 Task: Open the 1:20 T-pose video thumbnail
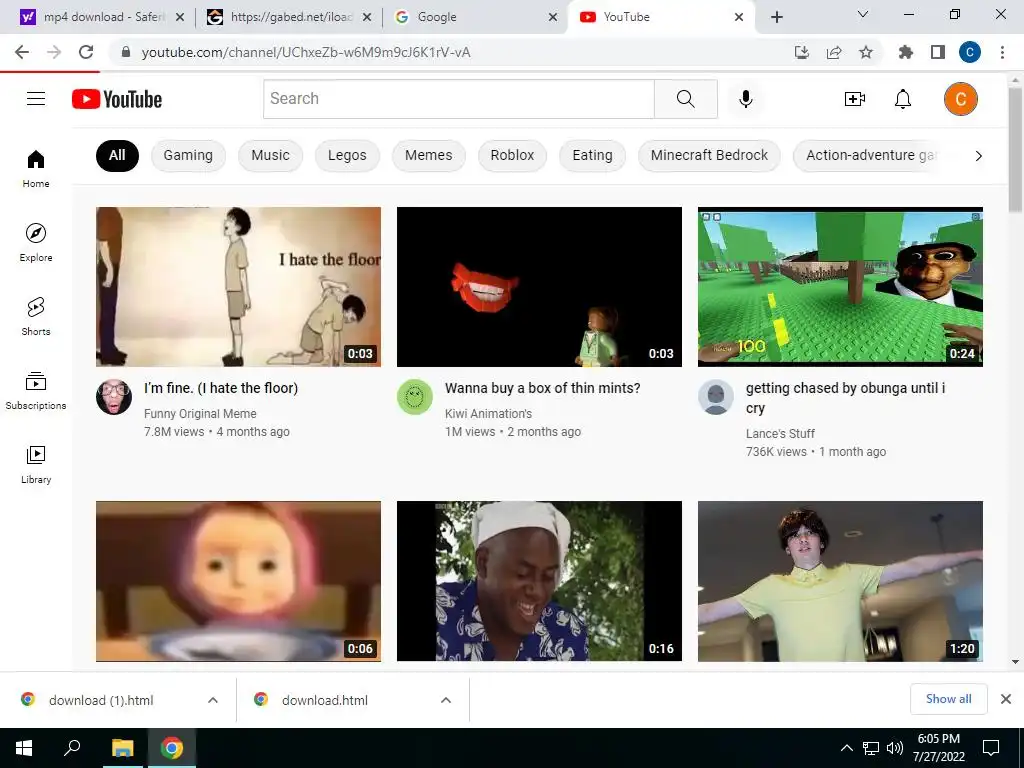click(x=840, y=581)
